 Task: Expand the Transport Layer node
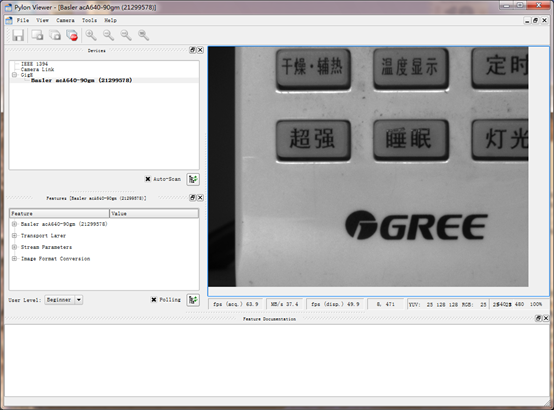(x=14, y=235)
